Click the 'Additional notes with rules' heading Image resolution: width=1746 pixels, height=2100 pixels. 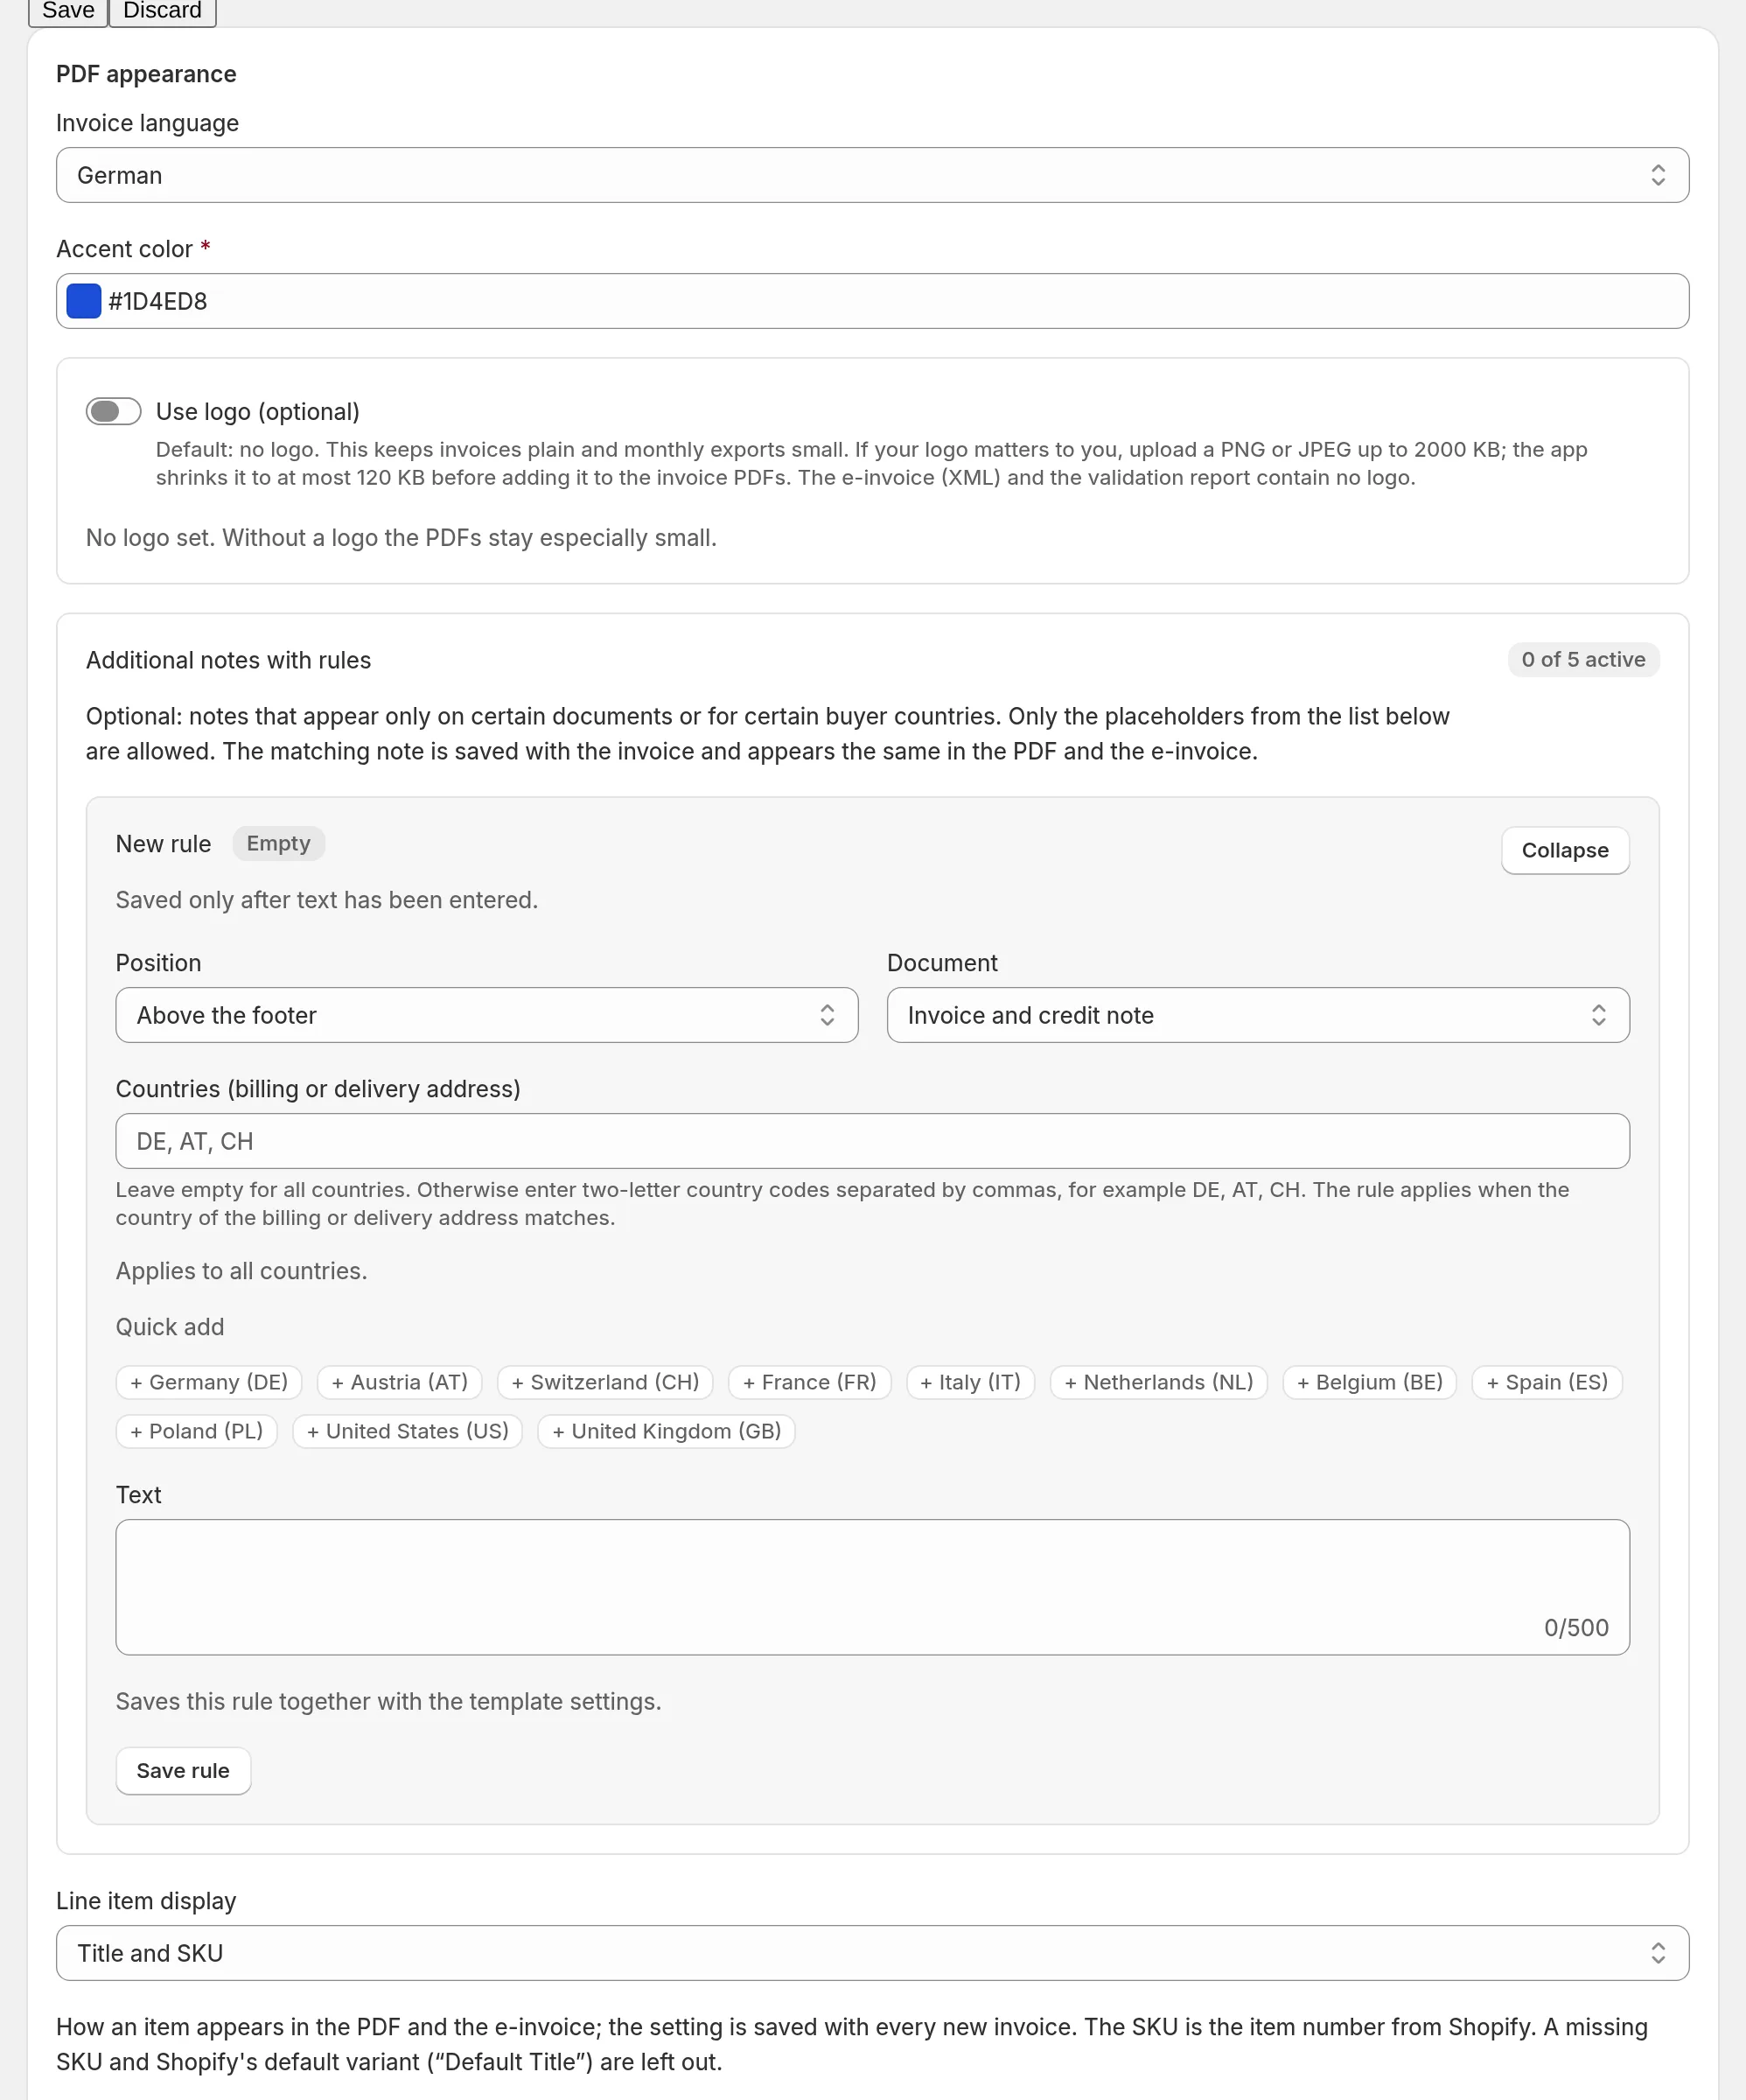(x=228, y=660)
